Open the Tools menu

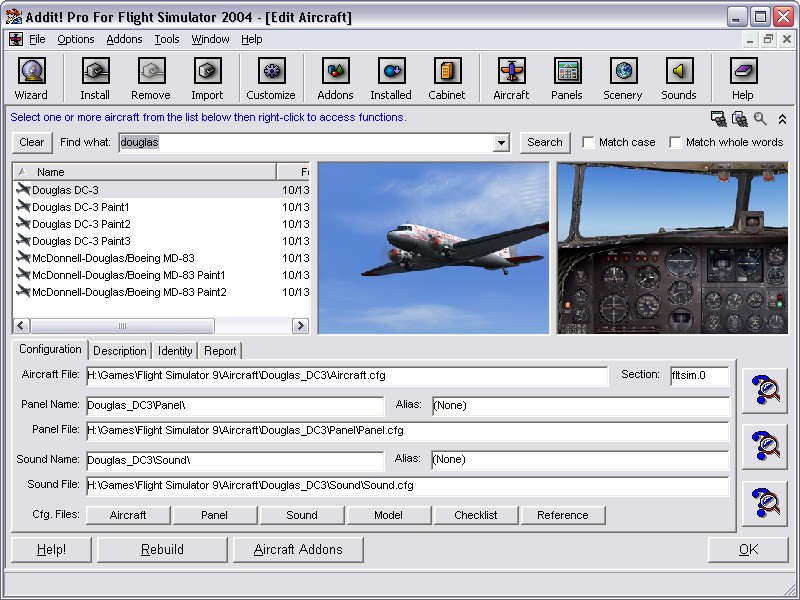(x=167, y=39)
